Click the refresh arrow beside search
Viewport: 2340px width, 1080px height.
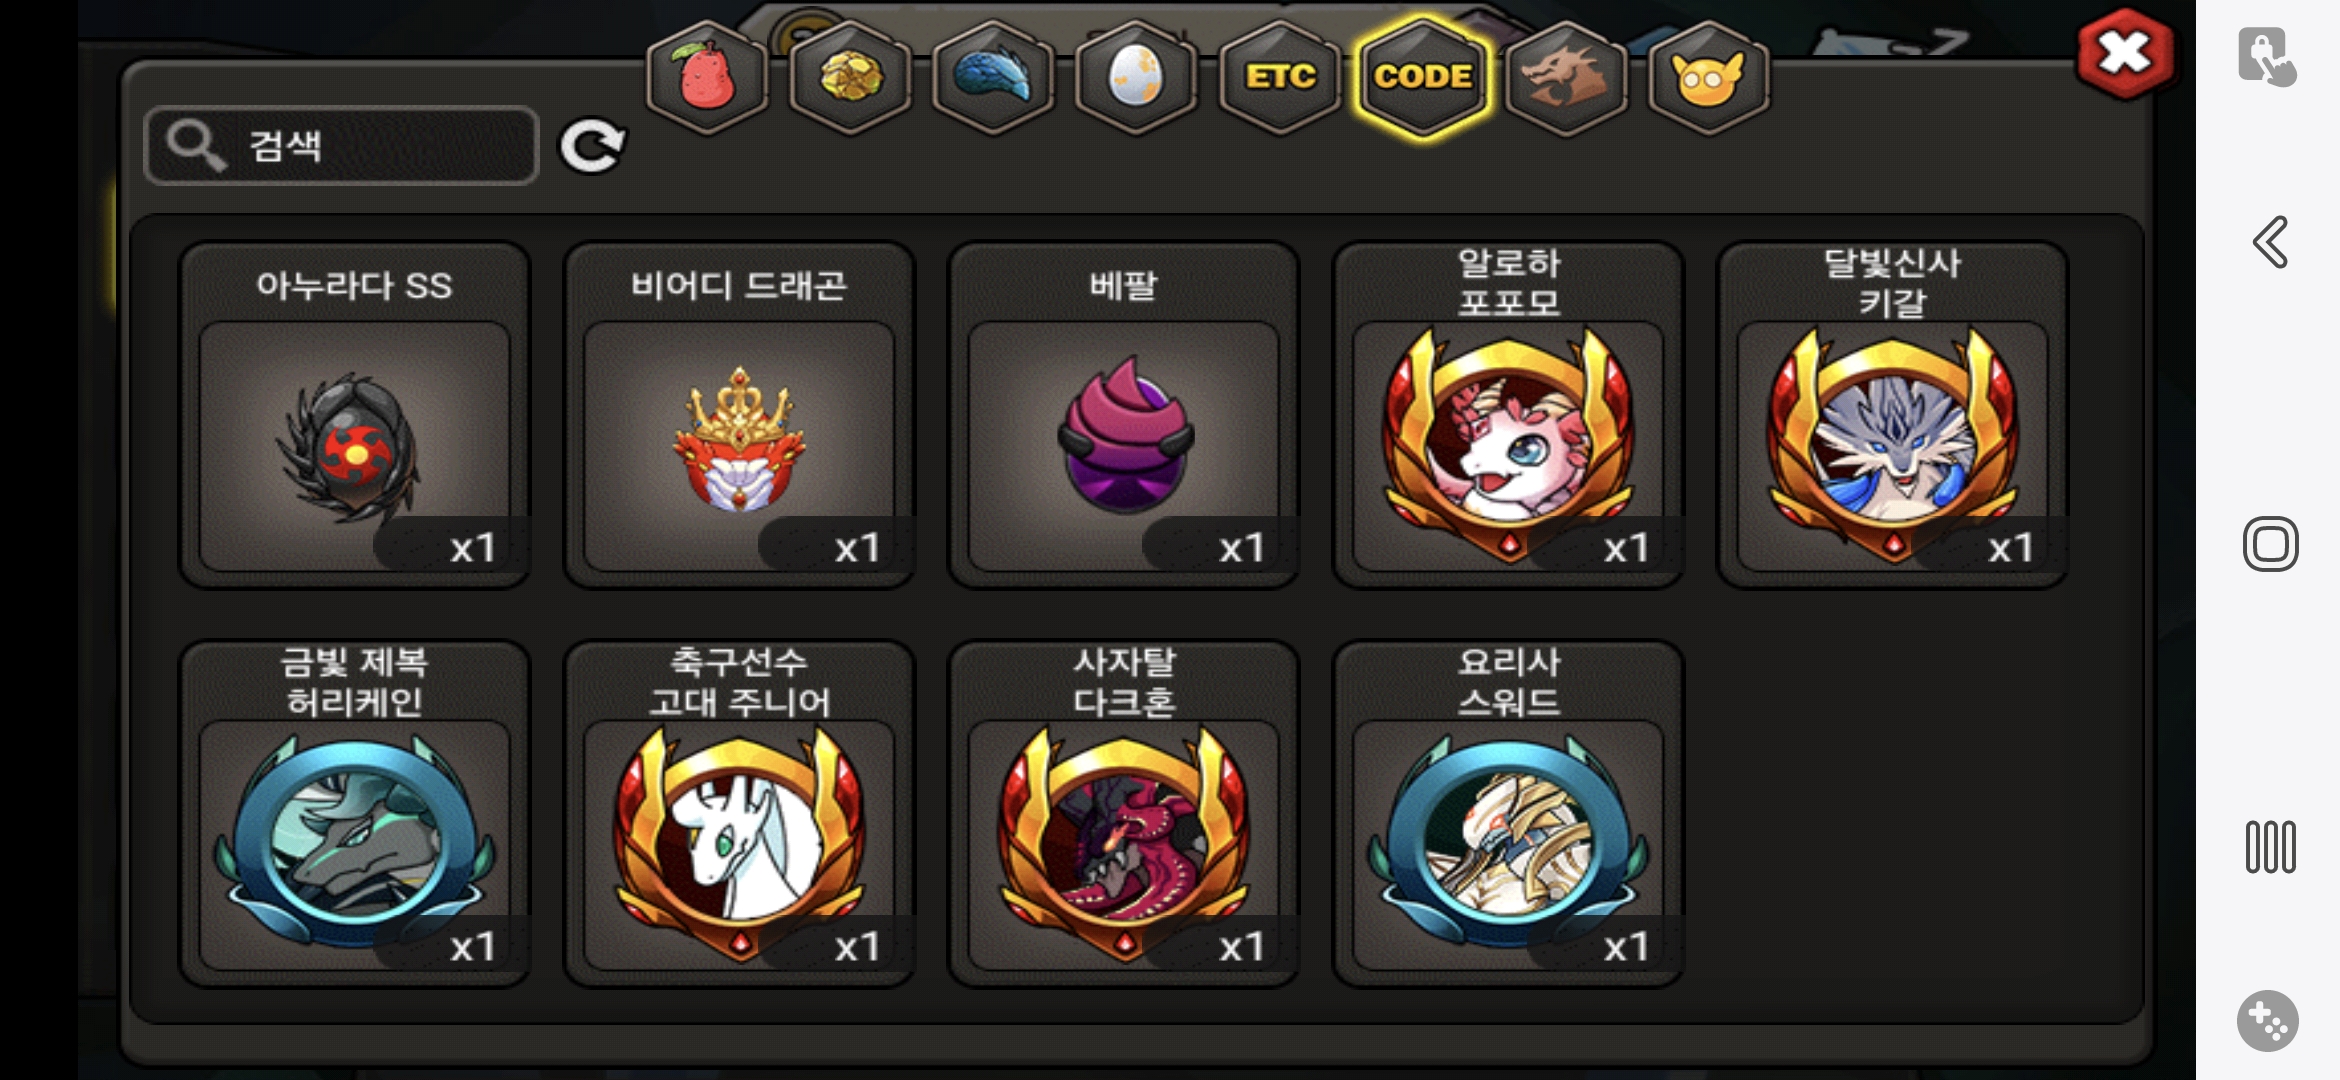592,147
